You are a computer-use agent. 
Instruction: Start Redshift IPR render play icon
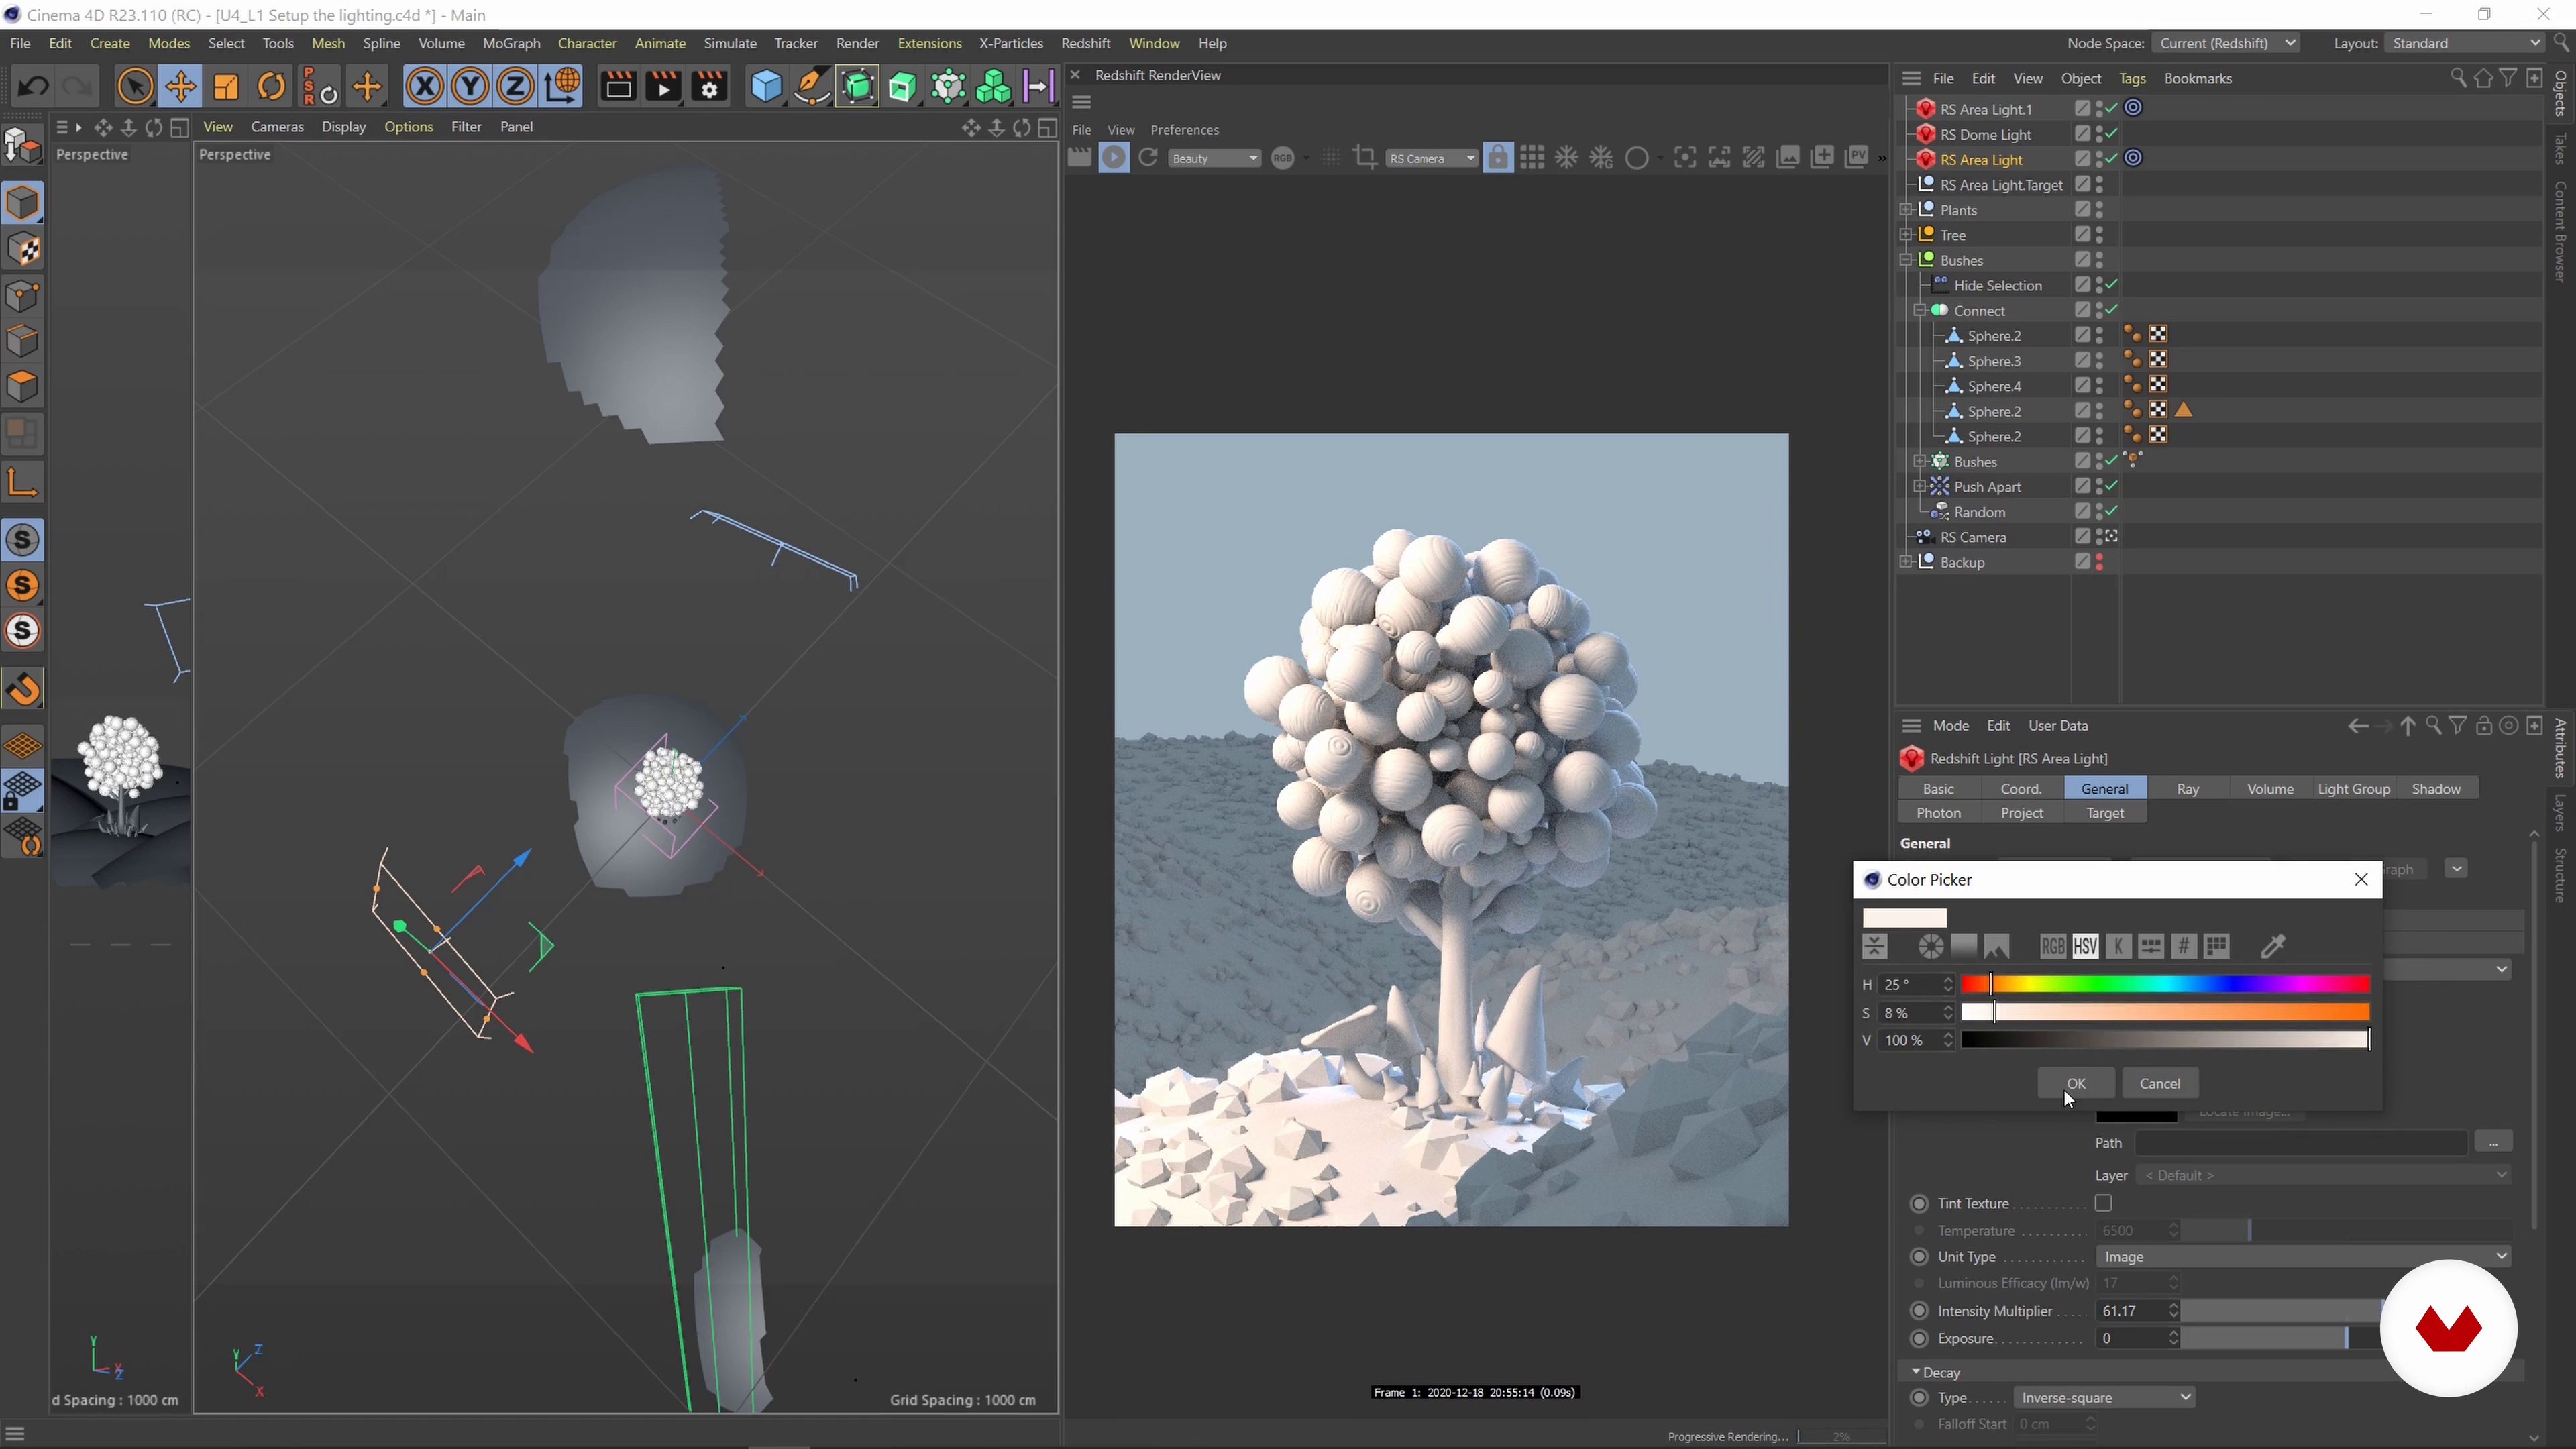[x=1113, y=158]
